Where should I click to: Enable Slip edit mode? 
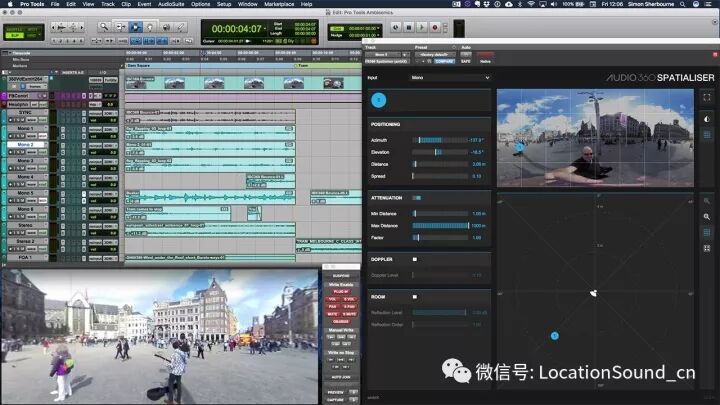pyautogui.click(x=15, y=35)
